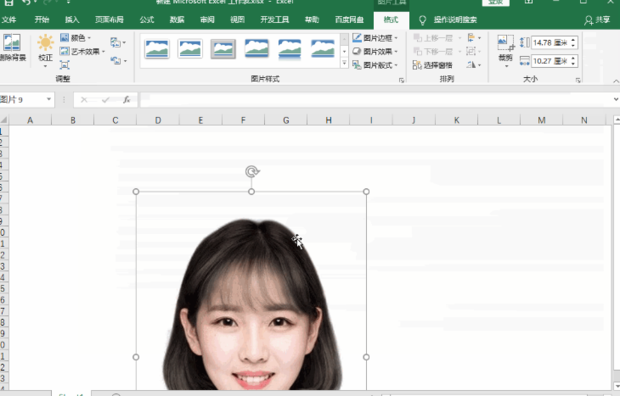Move the vertical scrollbar up with the top arrow
The height and width of the screenshot is (396, 620).
616,119
